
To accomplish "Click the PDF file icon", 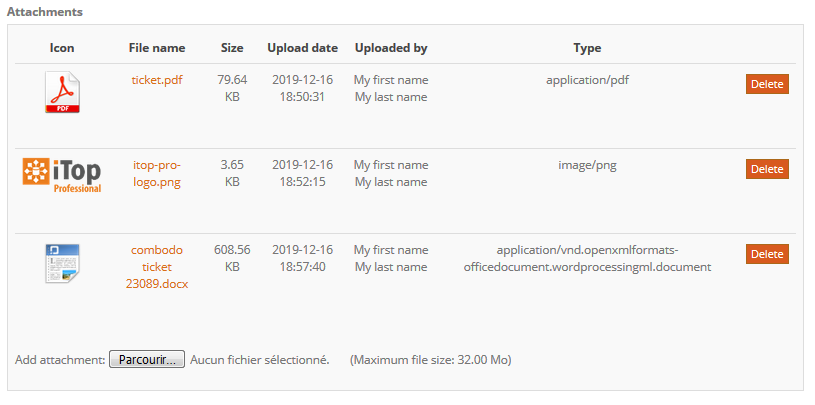I will tap(62, 92).
